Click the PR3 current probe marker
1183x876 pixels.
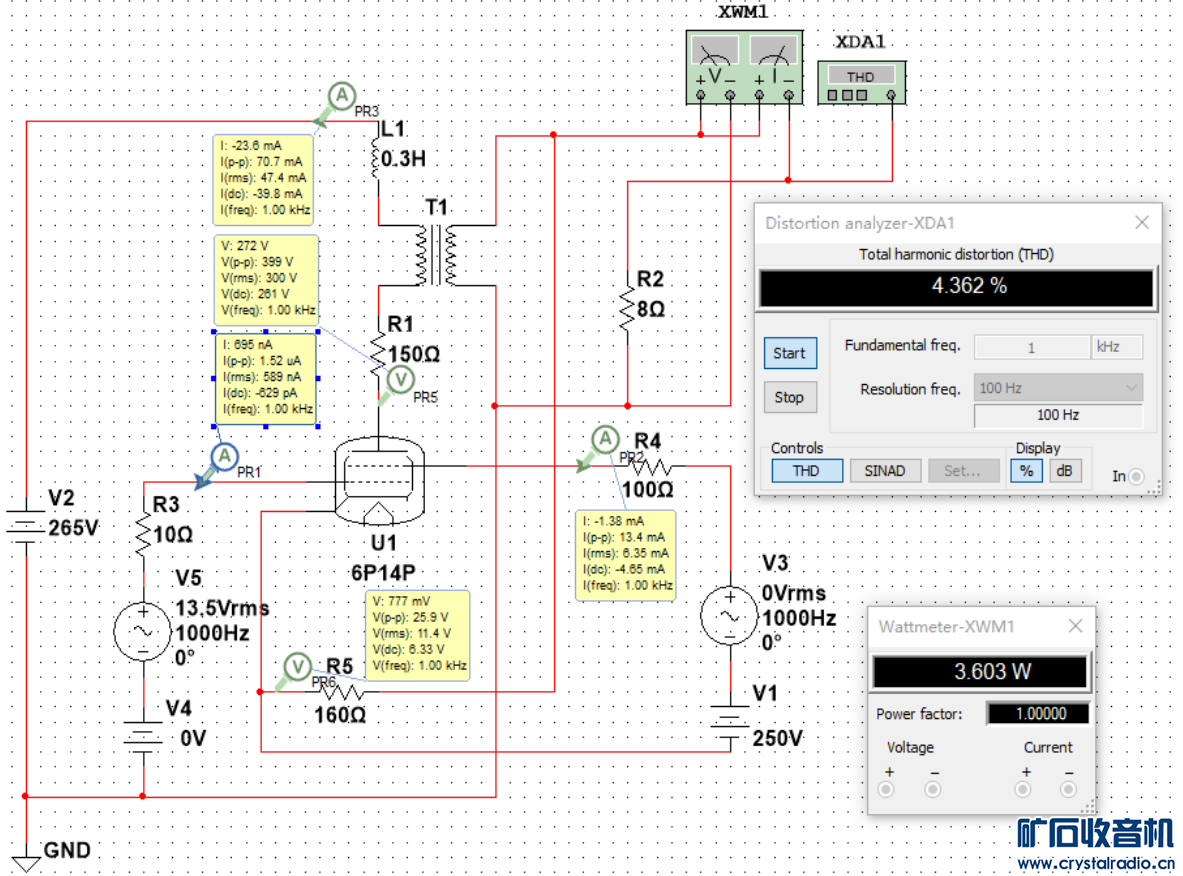[x=342, y=96]
